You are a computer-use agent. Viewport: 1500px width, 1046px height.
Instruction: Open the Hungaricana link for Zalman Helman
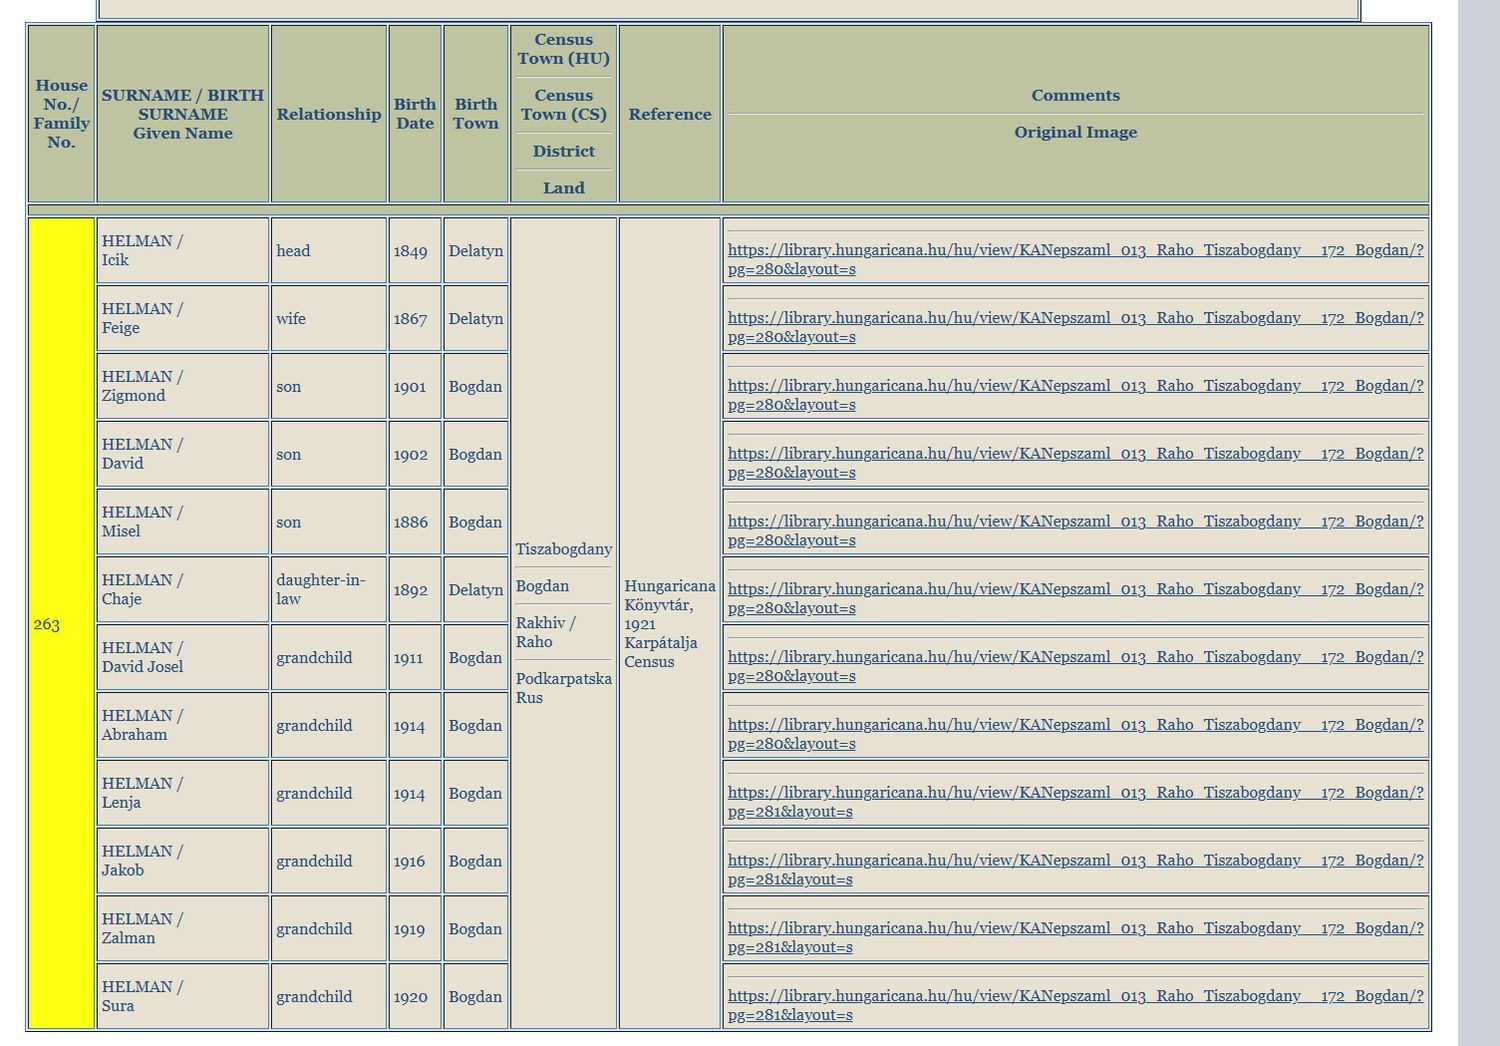click(1075, 938)
